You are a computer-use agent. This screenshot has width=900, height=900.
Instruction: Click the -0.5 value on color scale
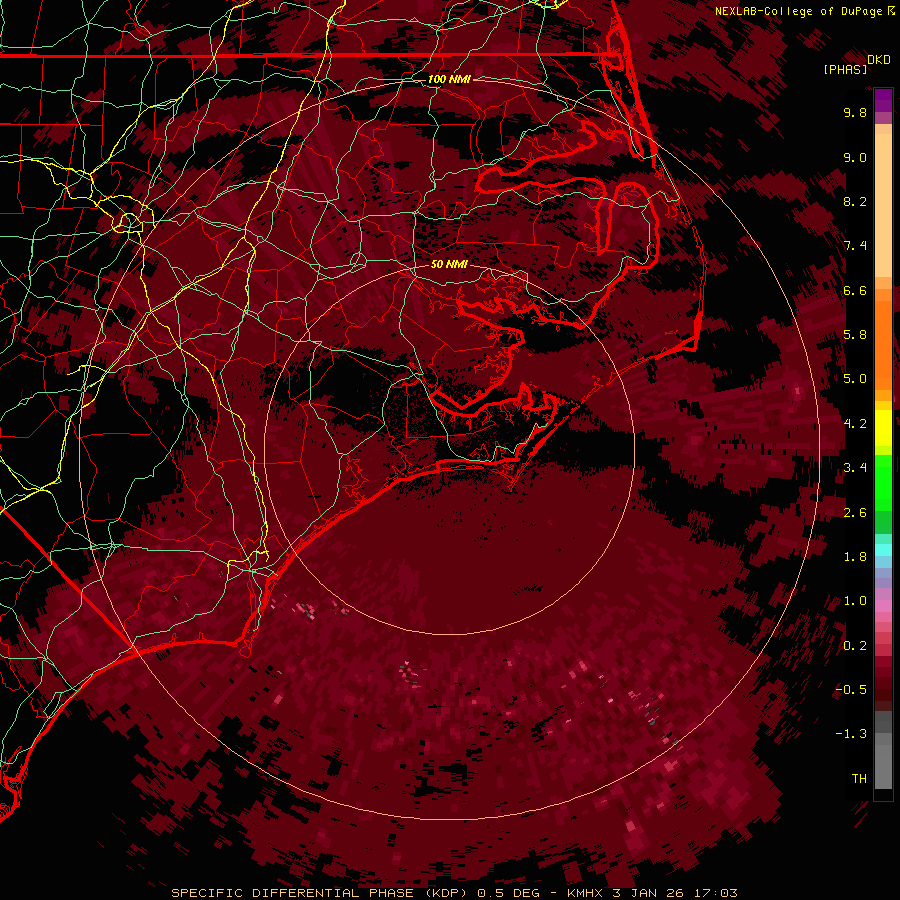(851, 690)
